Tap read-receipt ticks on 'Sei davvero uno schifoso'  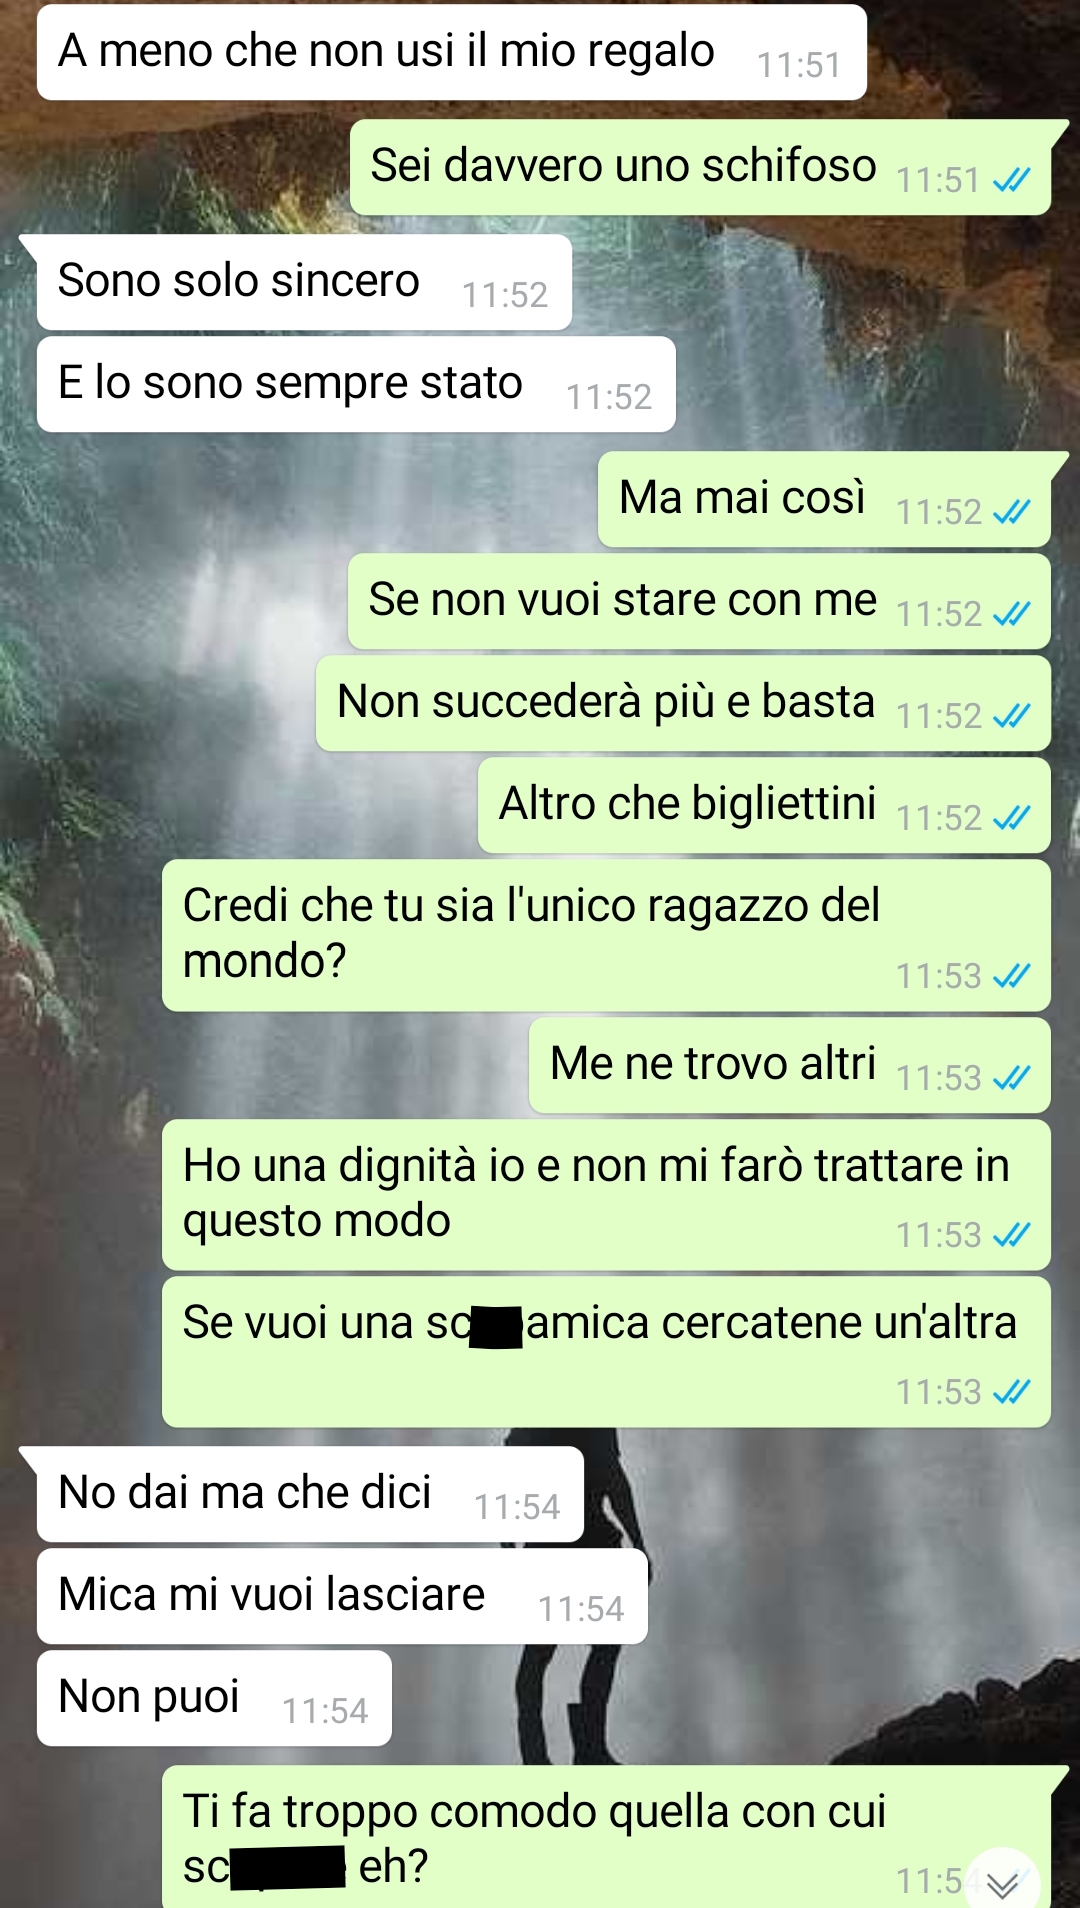click(x=1011, y=180)
